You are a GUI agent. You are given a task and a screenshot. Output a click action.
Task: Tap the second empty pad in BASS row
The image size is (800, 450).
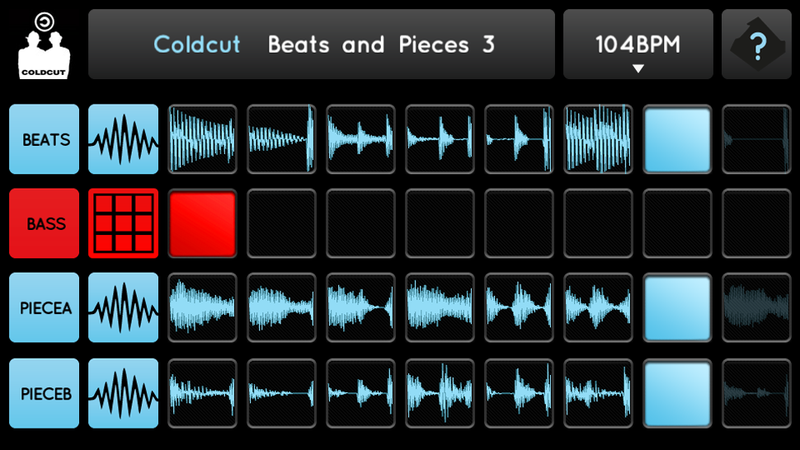coord(282,223)
